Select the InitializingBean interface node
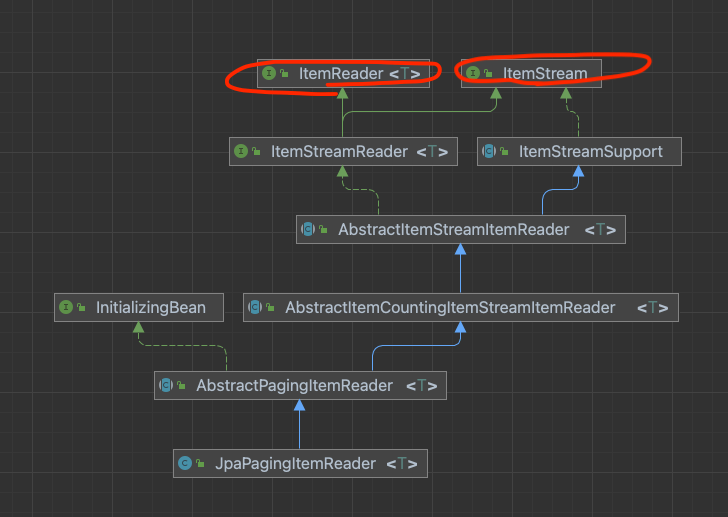Screen dimensions: 728x517 coord(139,307)
